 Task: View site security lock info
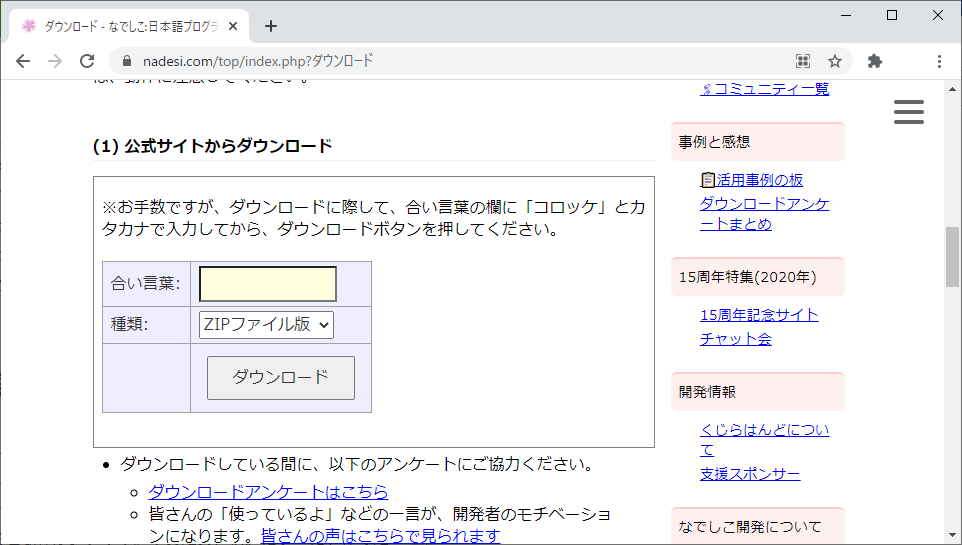pyautogui.click(x=127, y=61)
